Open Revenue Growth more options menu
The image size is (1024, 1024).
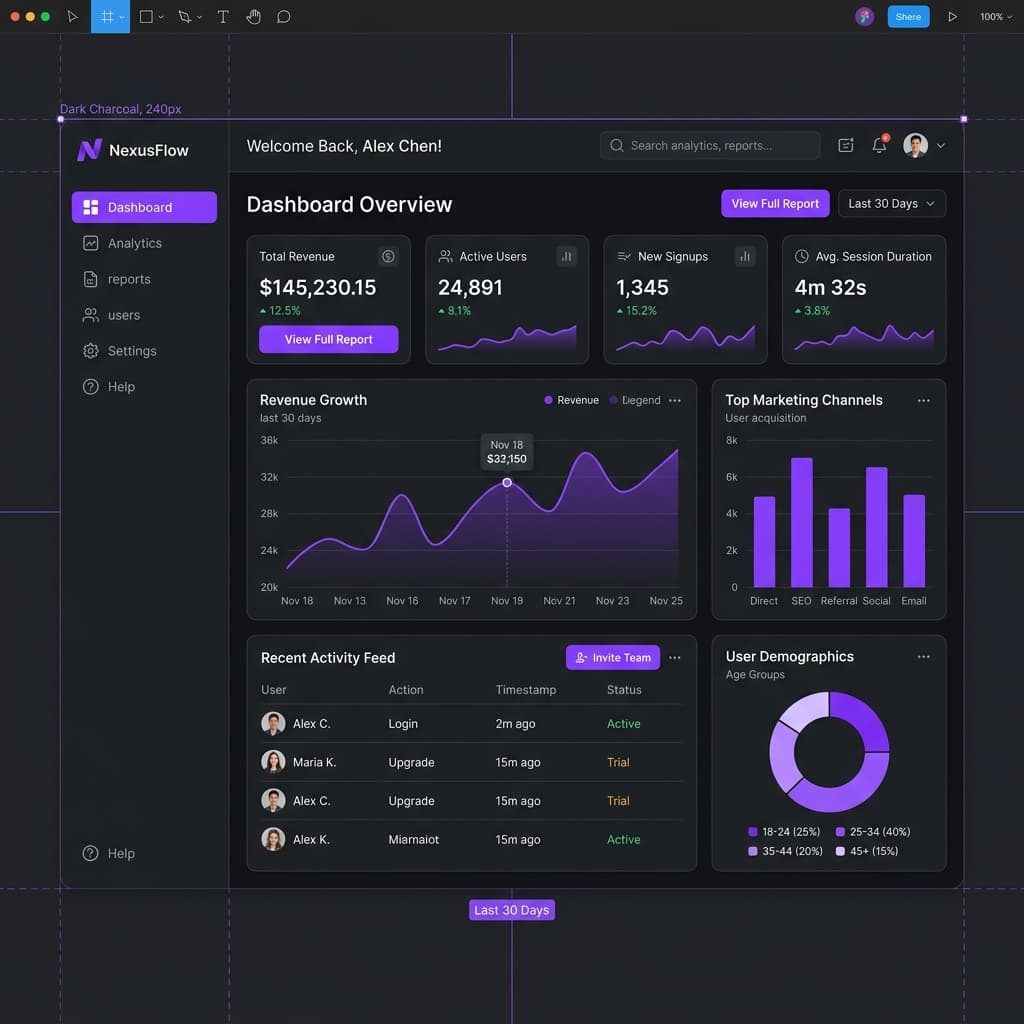click(x=675, y=400)
